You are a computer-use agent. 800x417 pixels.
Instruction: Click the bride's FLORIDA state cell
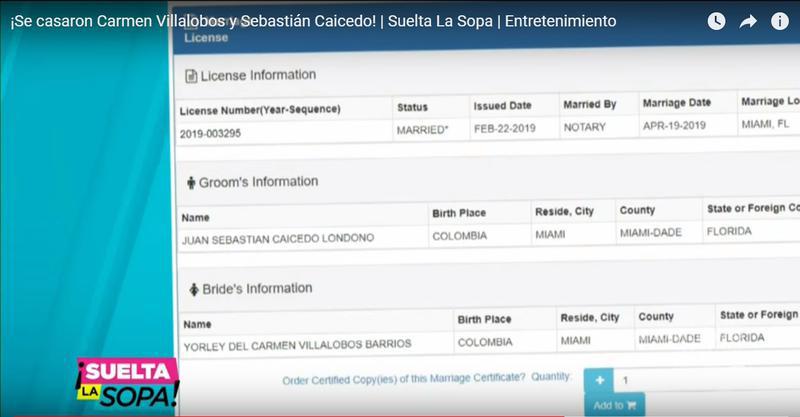coord(742,338)
